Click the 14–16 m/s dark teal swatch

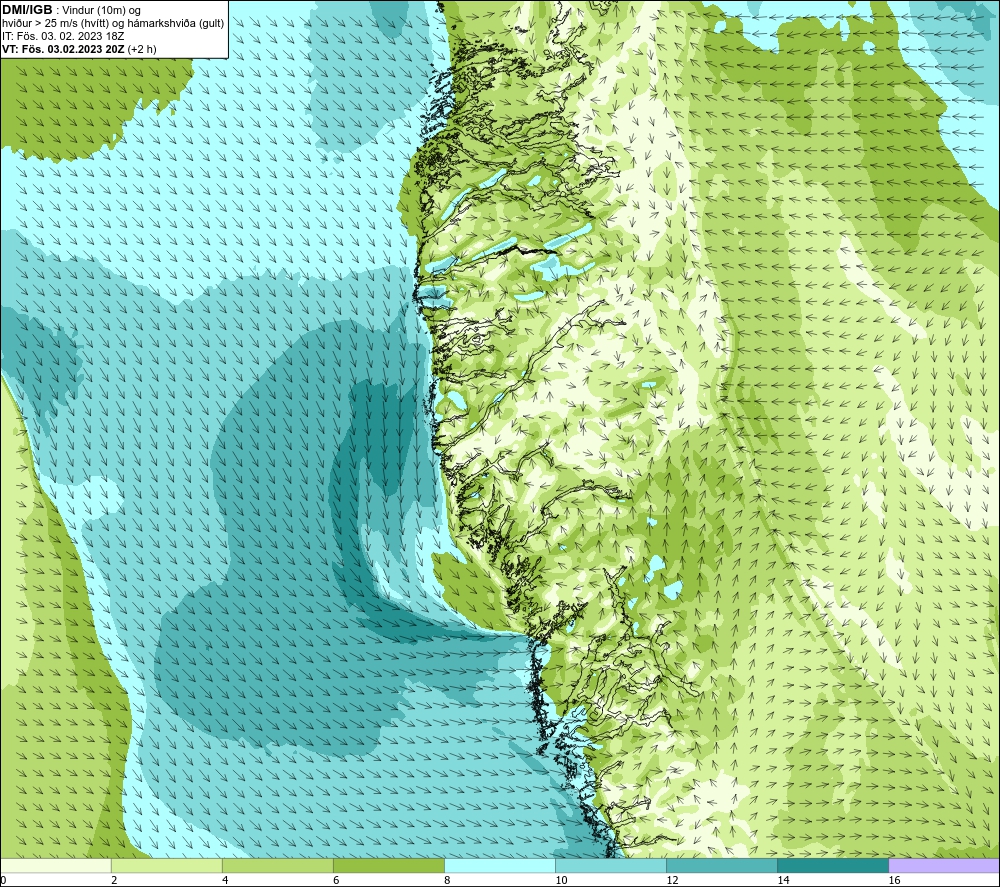(832, 866)
